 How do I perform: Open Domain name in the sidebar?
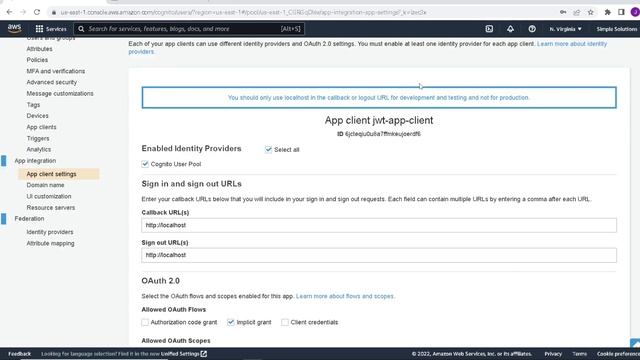(x=45, y=185)
